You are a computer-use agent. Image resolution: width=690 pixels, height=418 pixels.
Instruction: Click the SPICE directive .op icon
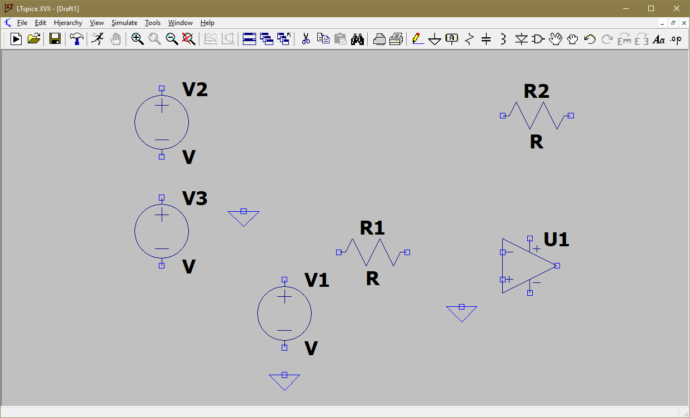(676, 39)
